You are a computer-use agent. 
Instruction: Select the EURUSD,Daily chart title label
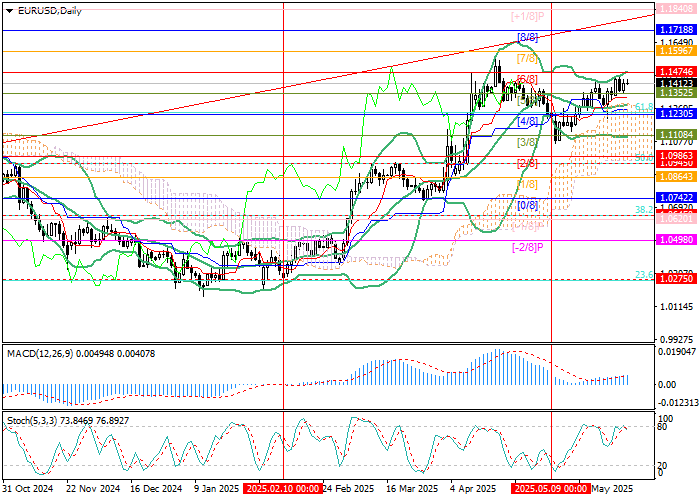coord(42,8)
